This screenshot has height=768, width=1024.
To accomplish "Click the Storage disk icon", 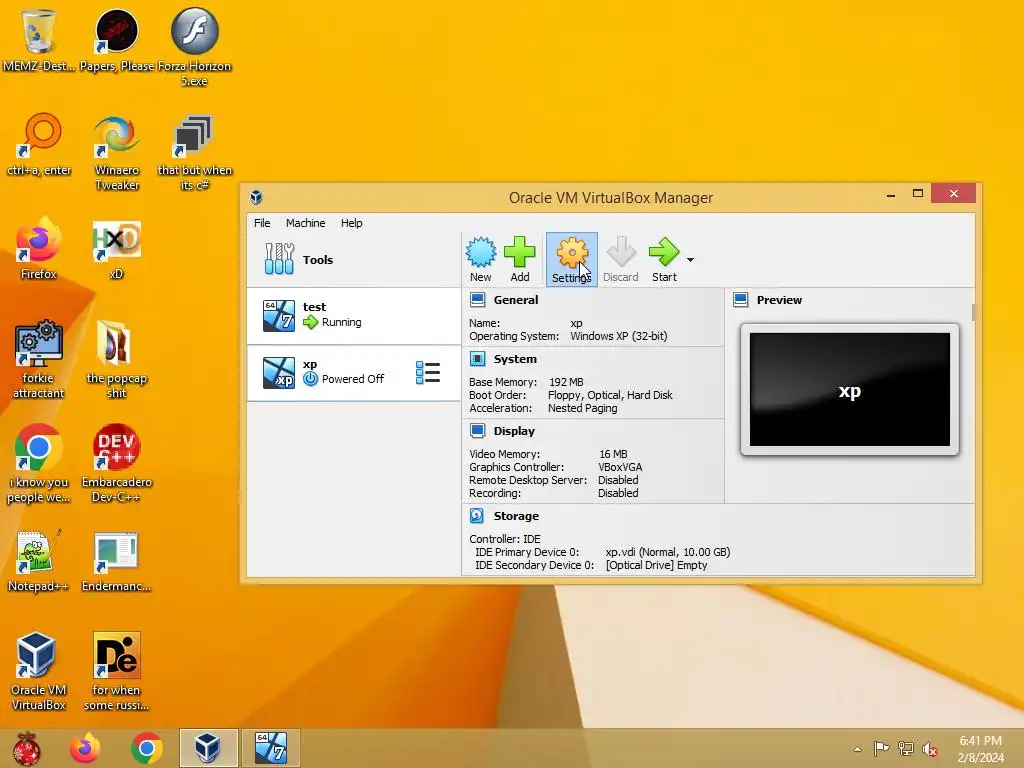I will pos(477,516).
